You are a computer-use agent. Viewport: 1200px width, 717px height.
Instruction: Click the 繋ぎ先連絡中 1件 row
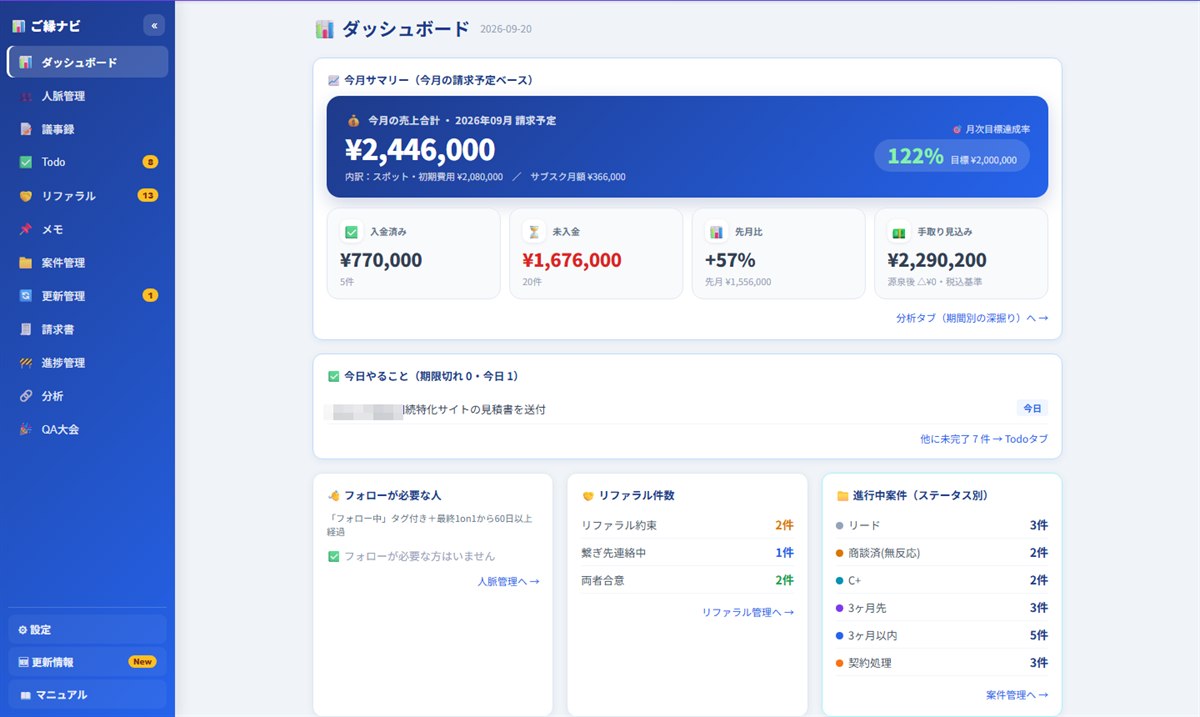[687, 553]
